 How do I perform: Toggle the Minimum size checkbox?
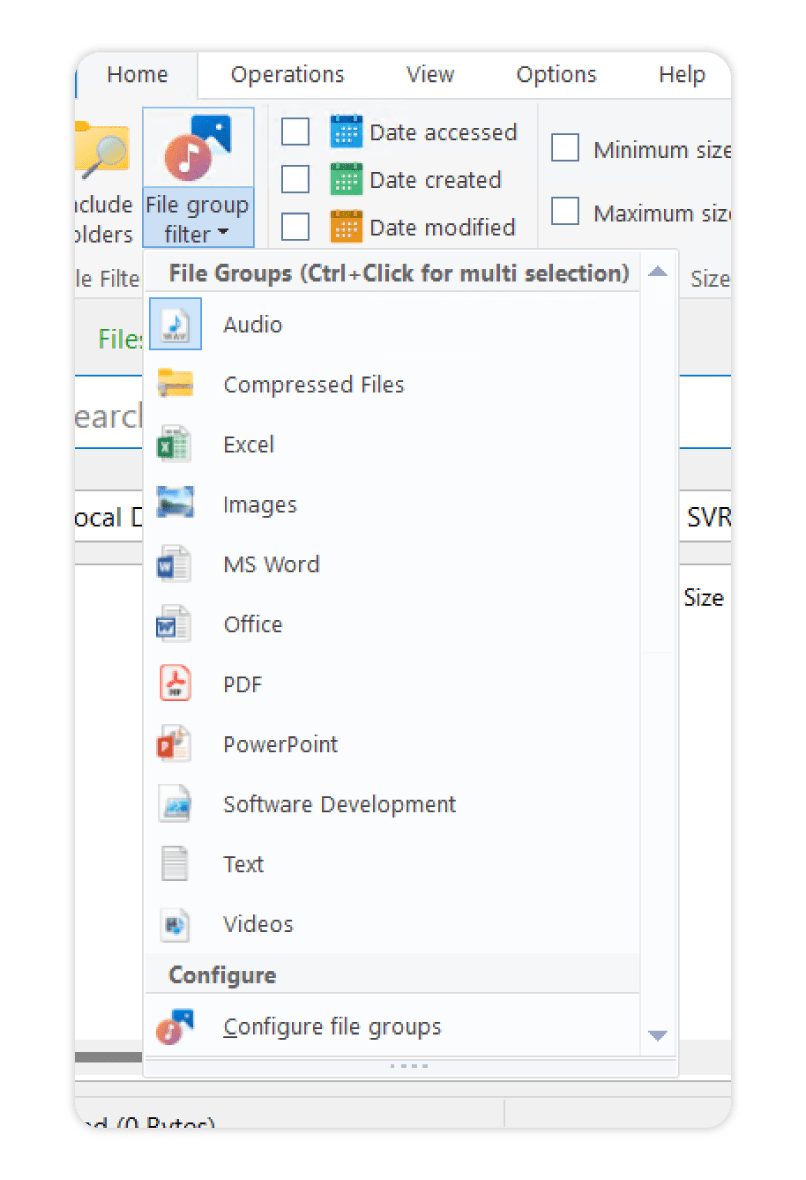(566, 149)
